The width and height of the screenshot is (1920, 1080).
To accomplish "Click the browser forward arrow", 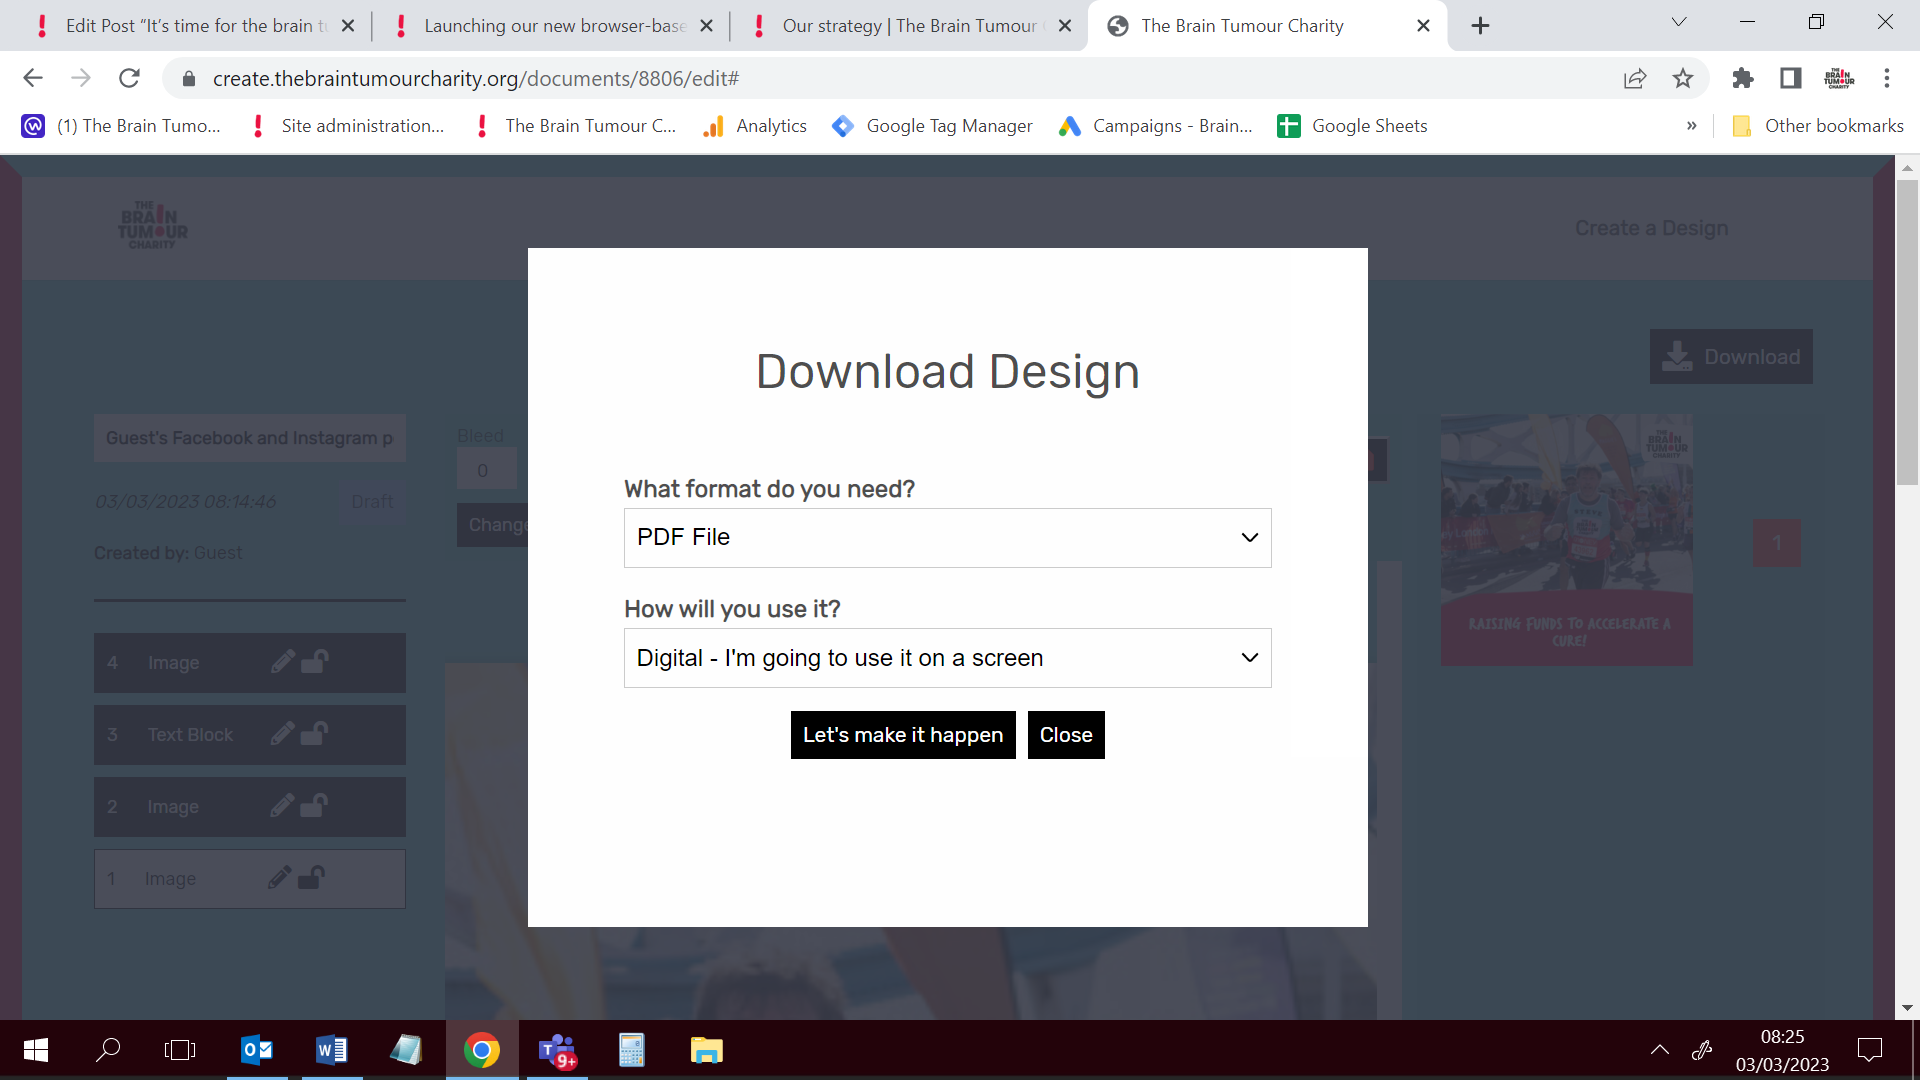I will tap(81, 78).
